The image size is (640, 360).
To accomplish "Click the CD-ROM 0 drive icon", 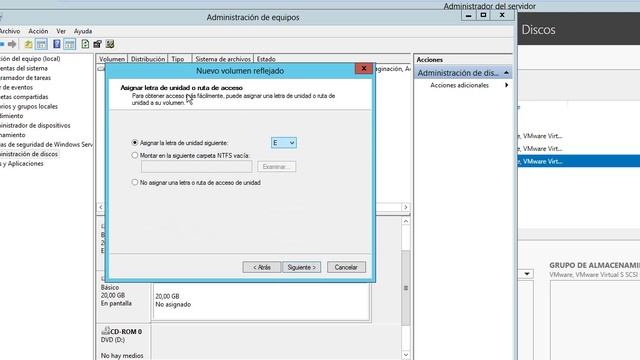I will 105,331.
